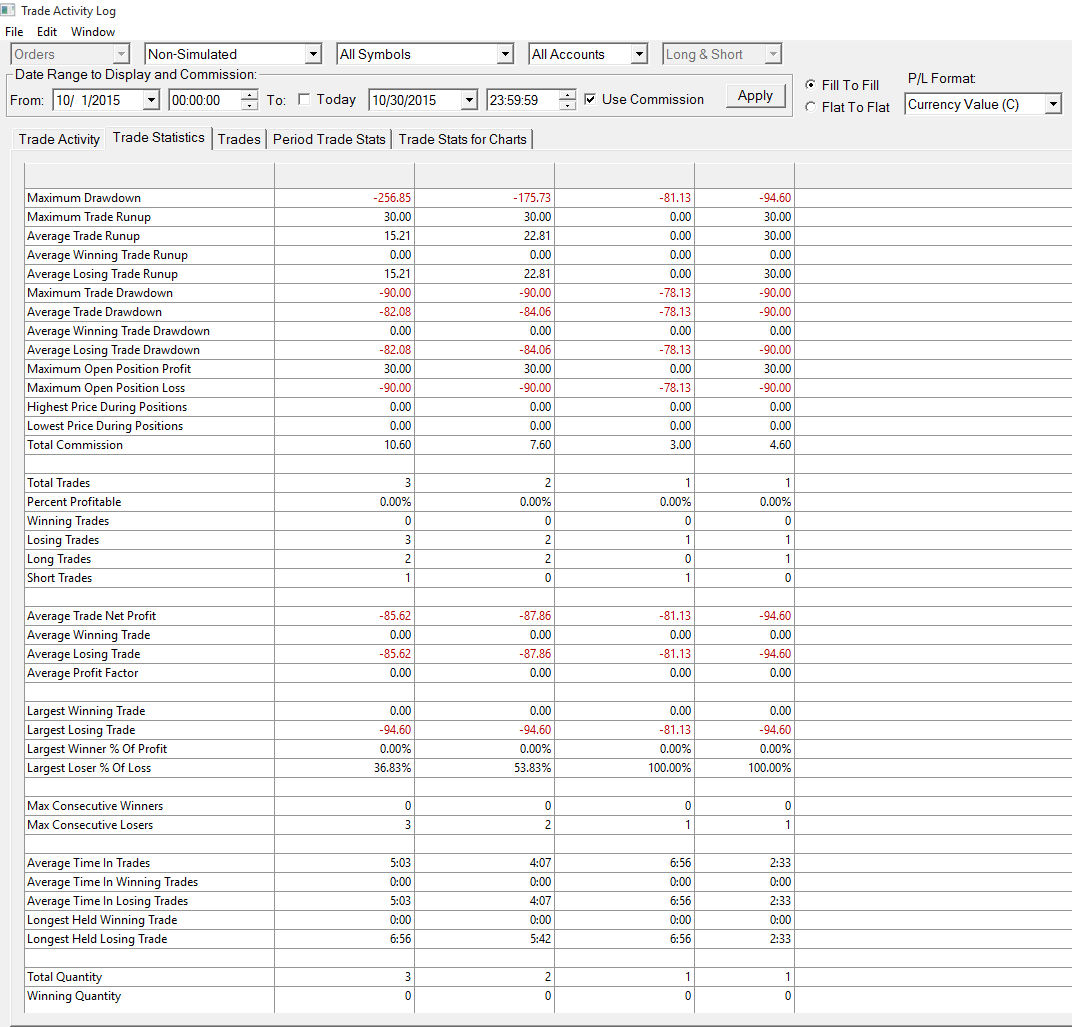Expand the Non-Simulated dropdown

coord(313,54)
